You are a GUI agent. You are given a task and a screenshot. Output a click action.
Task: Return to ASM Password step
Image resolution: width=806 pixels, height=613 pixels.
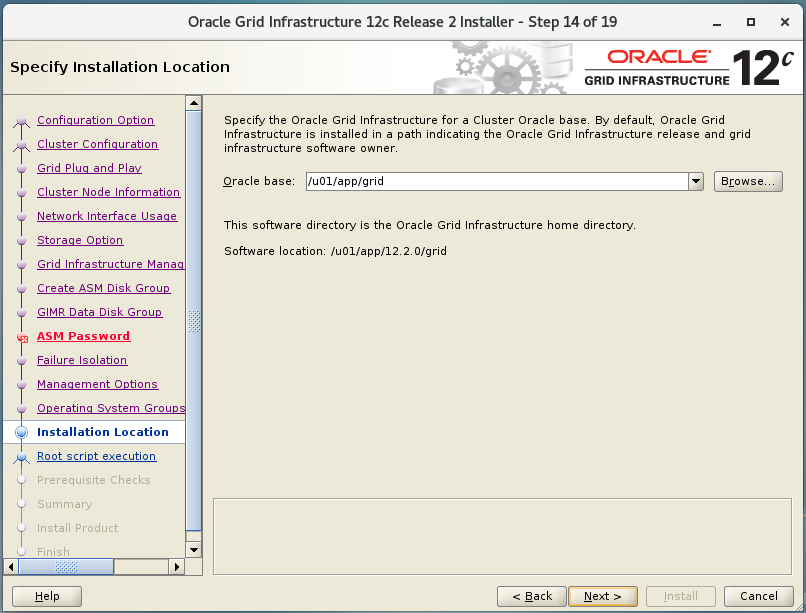(x=83, y=336)
